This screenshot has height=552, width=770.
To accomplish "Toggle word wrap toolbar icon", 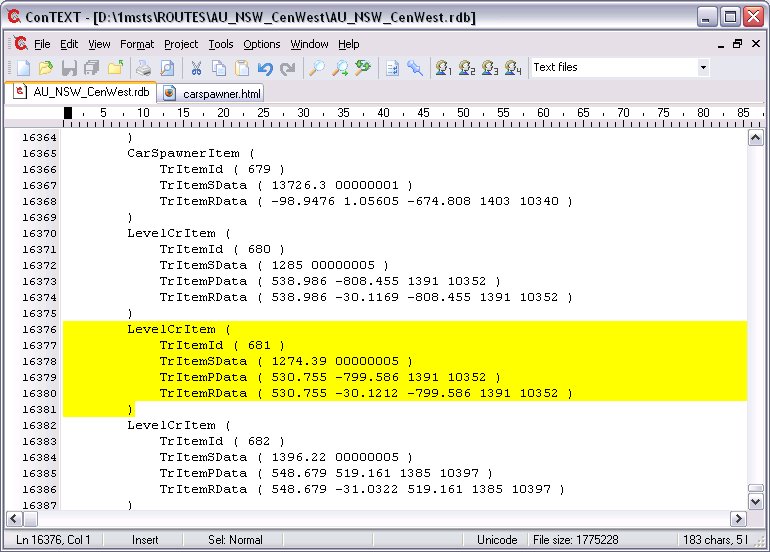I will (x=392, y=68).
